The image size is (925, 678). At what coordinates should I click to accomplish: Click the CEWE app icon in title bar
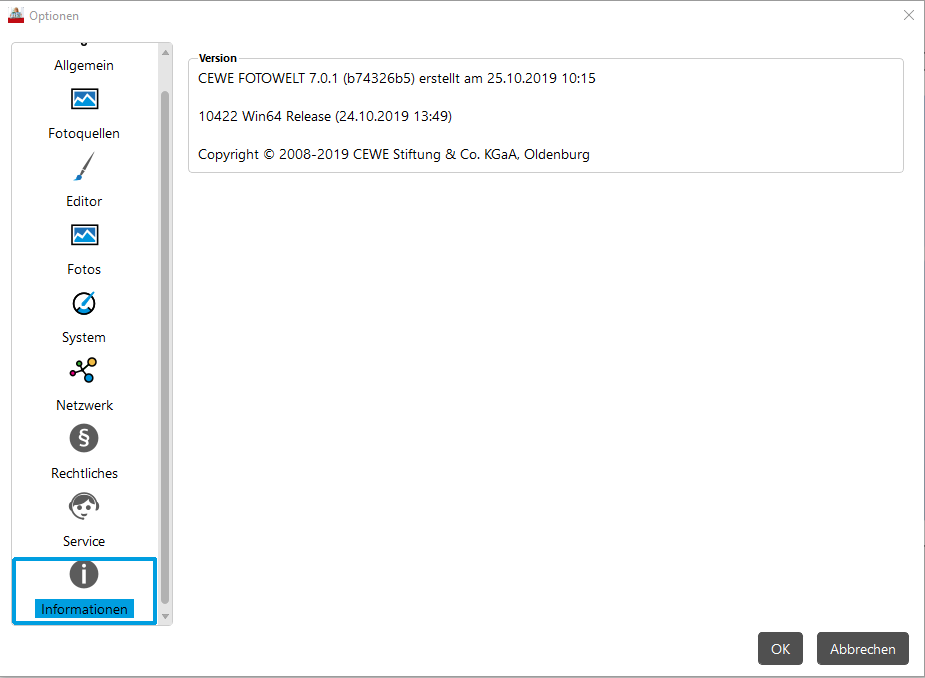pos(16,15)
